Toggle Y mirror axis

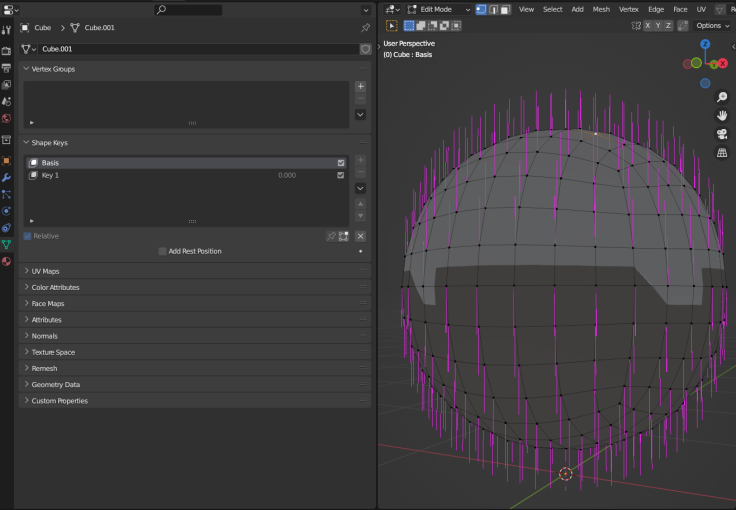(x=658, y=26)
